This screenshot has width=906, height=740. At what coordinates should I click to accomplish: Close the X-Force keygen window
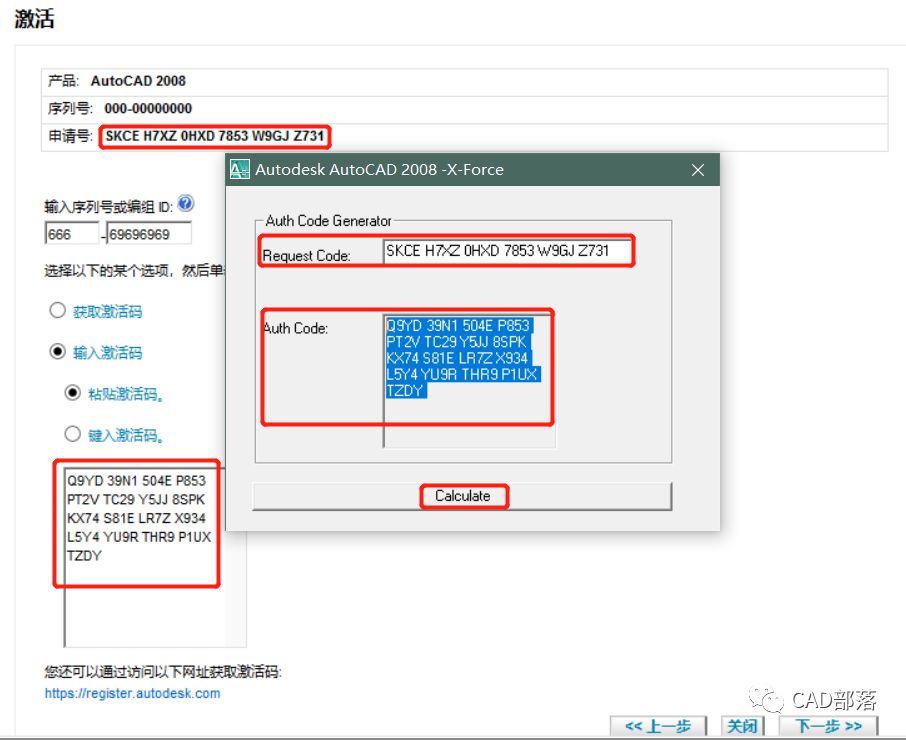pos(698,170)
